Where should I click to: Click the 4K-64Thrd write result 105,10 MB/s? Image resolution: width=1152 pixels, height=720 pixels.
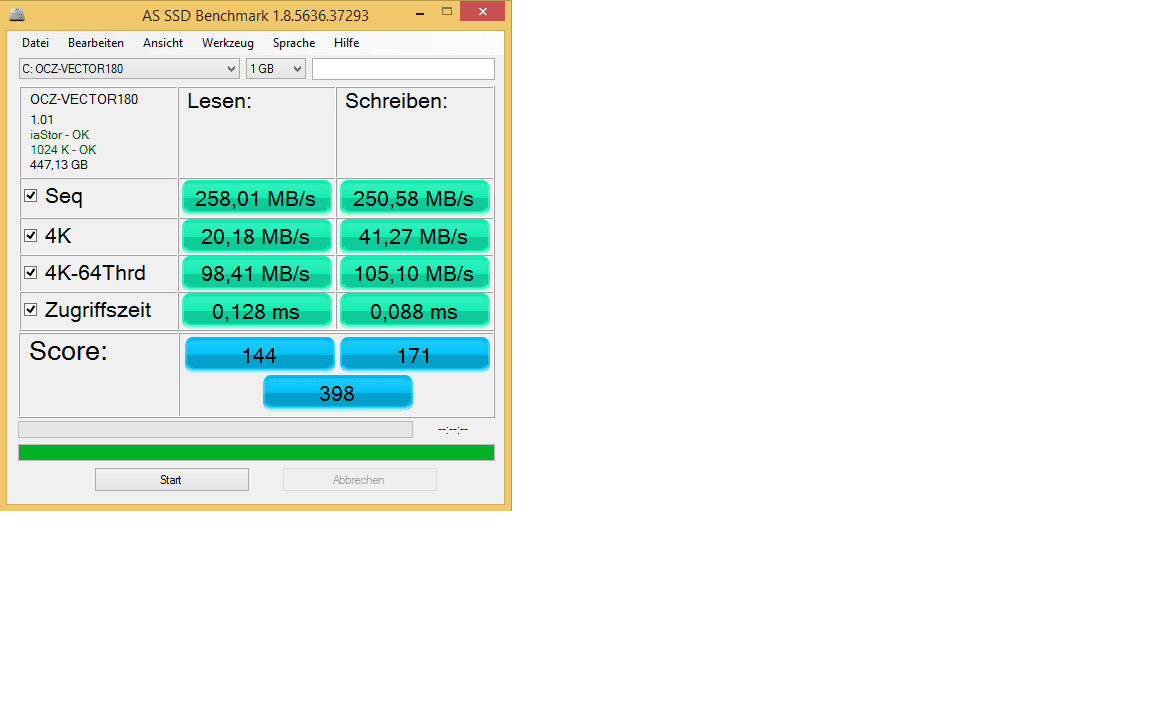(414, 273)
